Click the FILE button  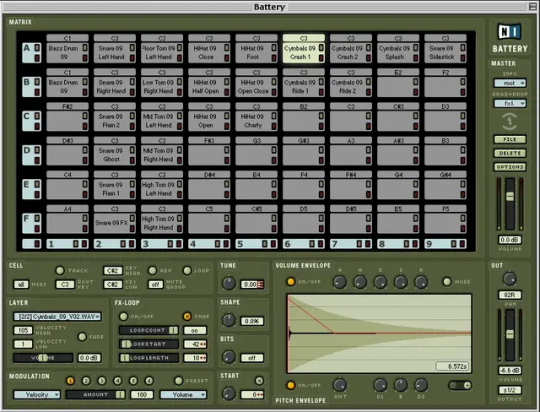tap(510, 140)
